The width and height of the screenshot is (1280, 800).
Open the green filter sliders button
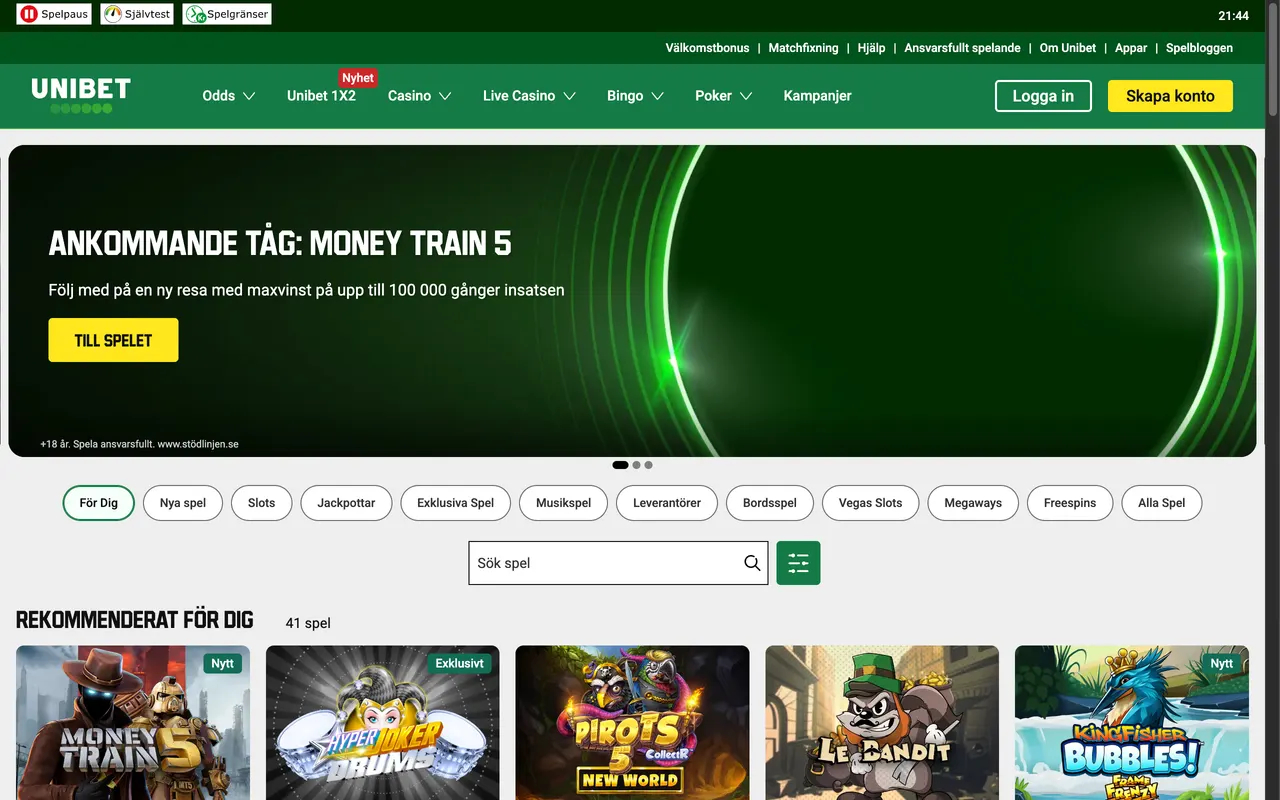click(798, 563)
